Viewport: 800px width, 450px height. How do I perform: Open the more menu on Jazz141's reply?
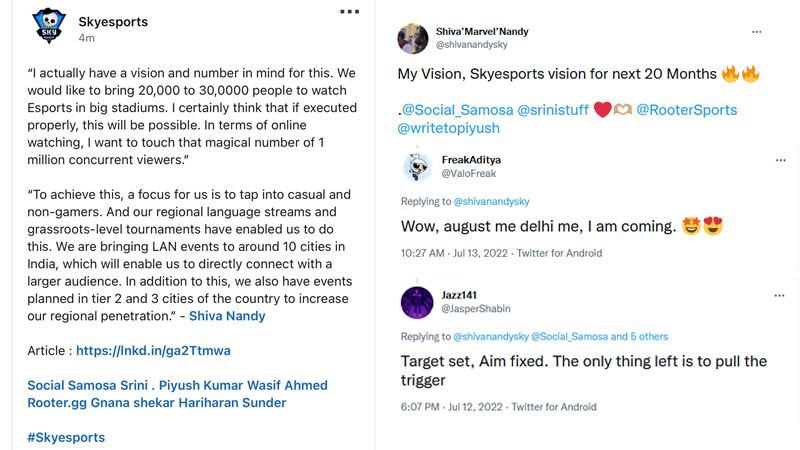point(779,296)
